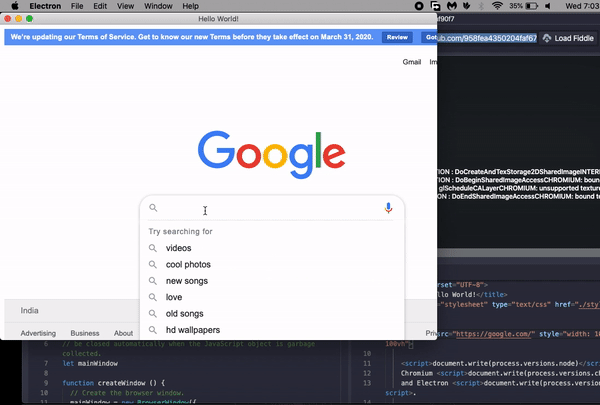The width and height of the screenshot is (600, 405).
Task: Click the https://google.com/ URL in HTML editor
Action: tap(494, 334)
